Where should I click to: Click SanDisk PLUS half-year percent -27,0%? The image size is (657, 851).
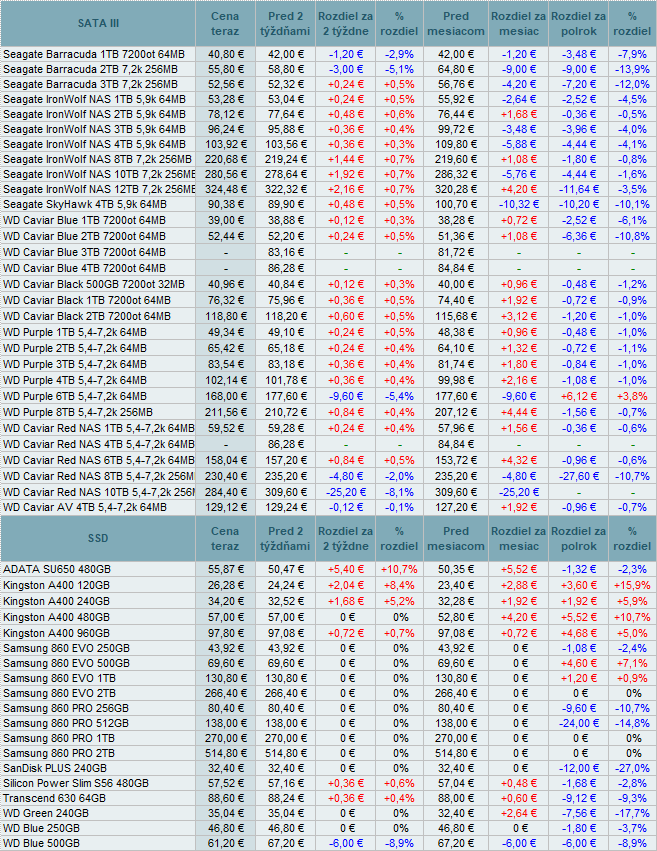[x=632, y=769]
